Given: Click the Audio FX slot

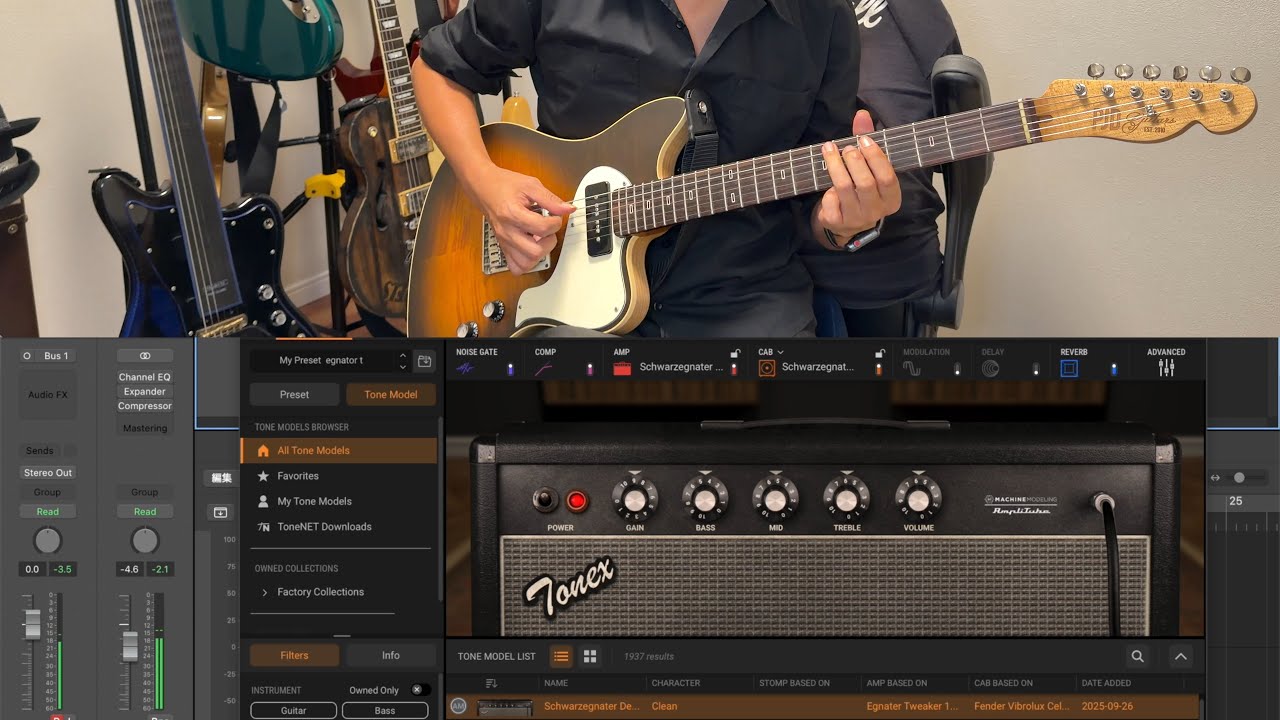Looking at the screenshot, I should pos(48,395).
